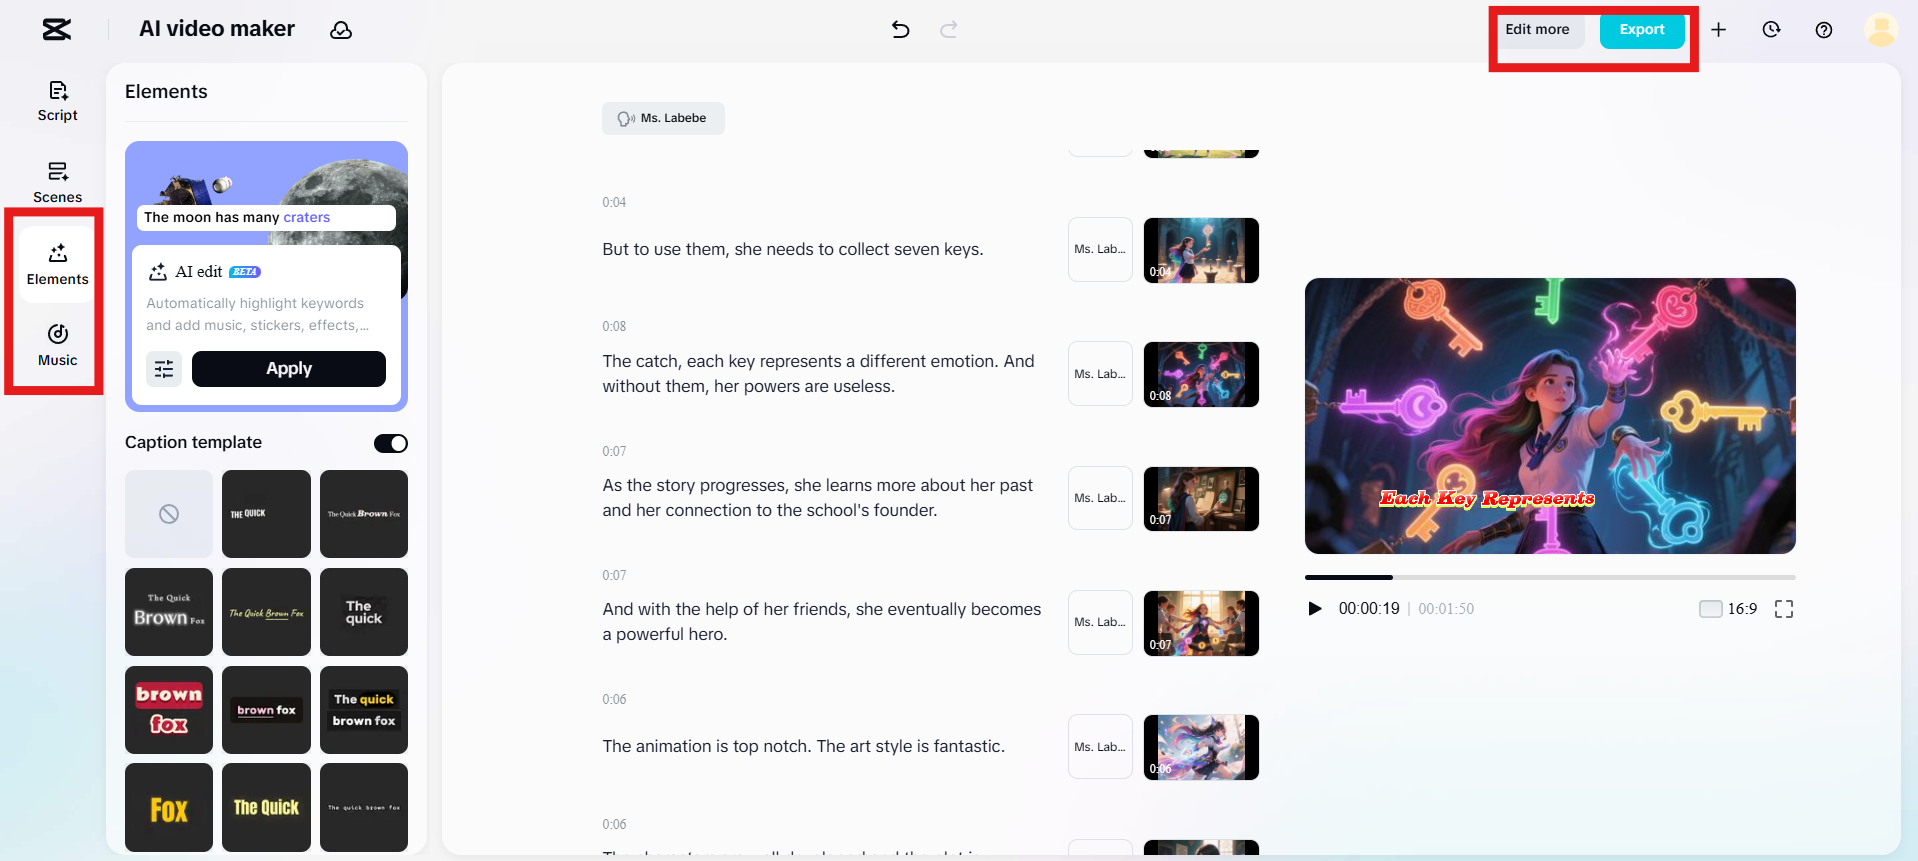
Task: Switch to the Script tab
Action: click(x=58, y=102)
